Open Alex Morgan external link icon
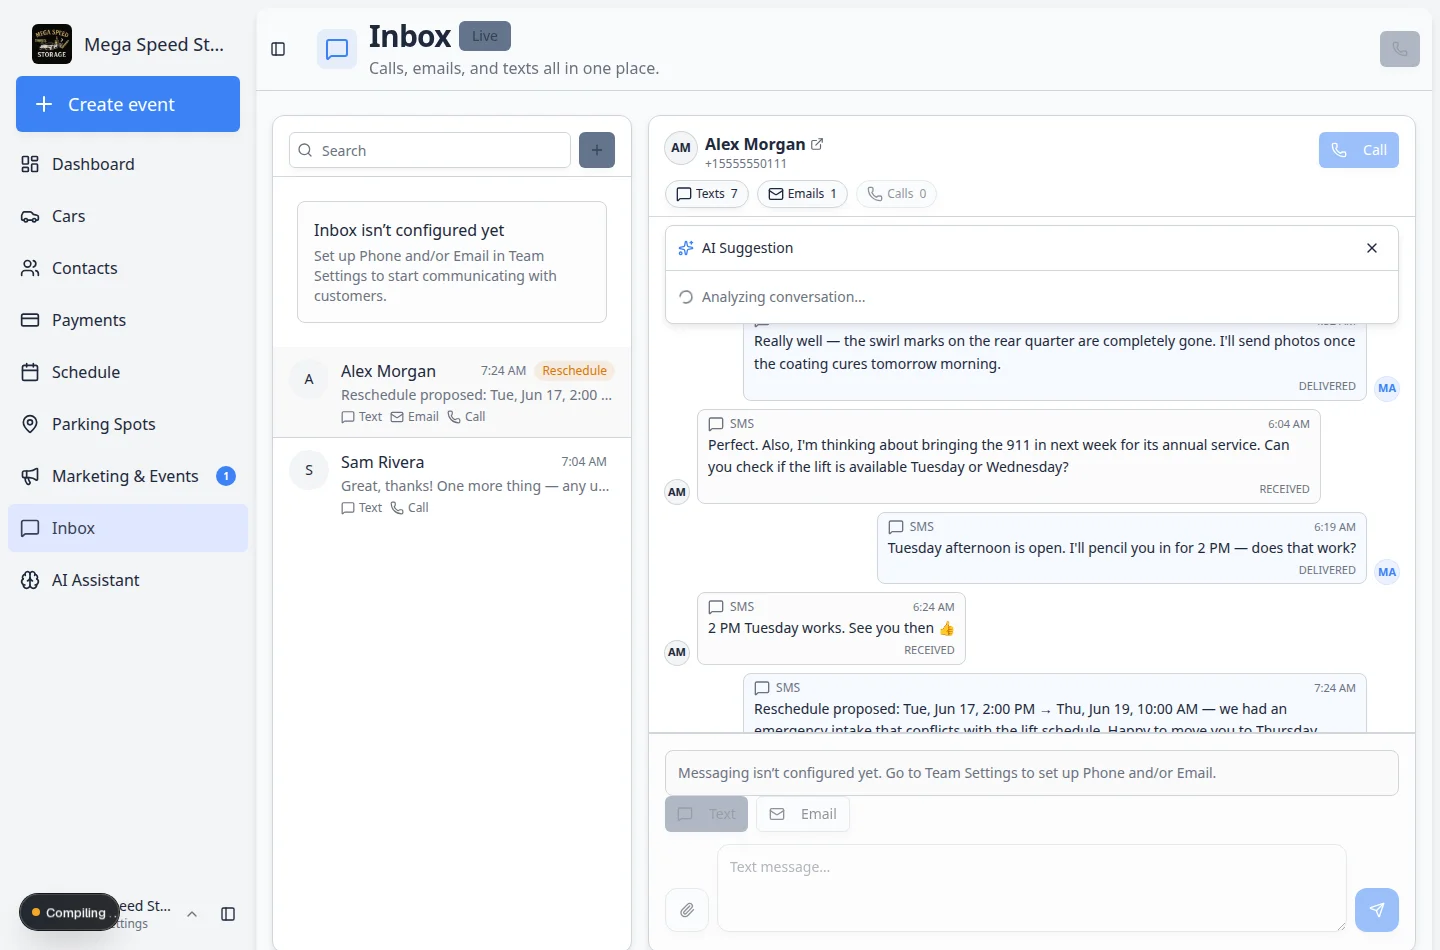 (817, 144)
